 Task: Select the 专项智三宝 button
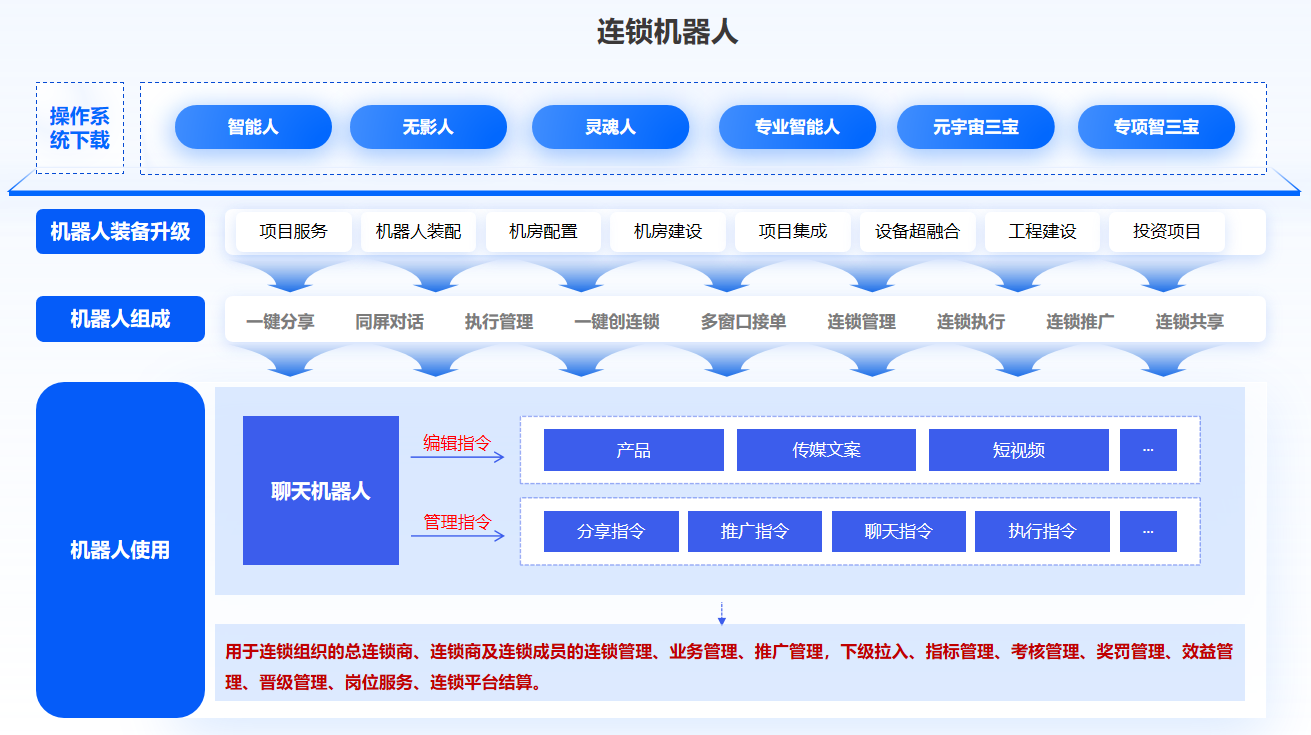point(1156,127)
